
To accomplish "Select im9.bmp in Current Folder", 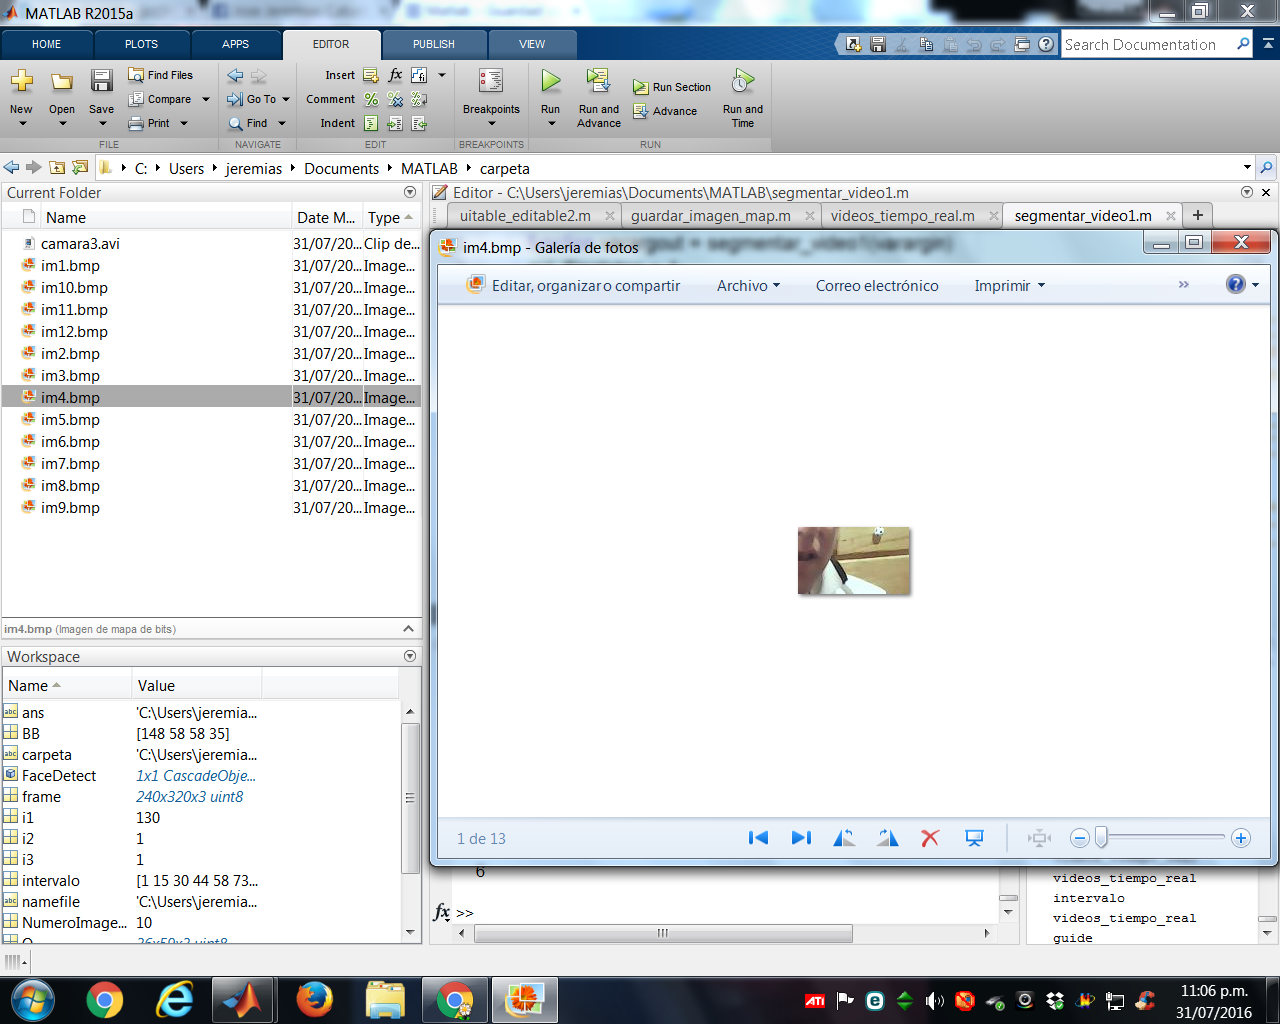I will [211, 507].
